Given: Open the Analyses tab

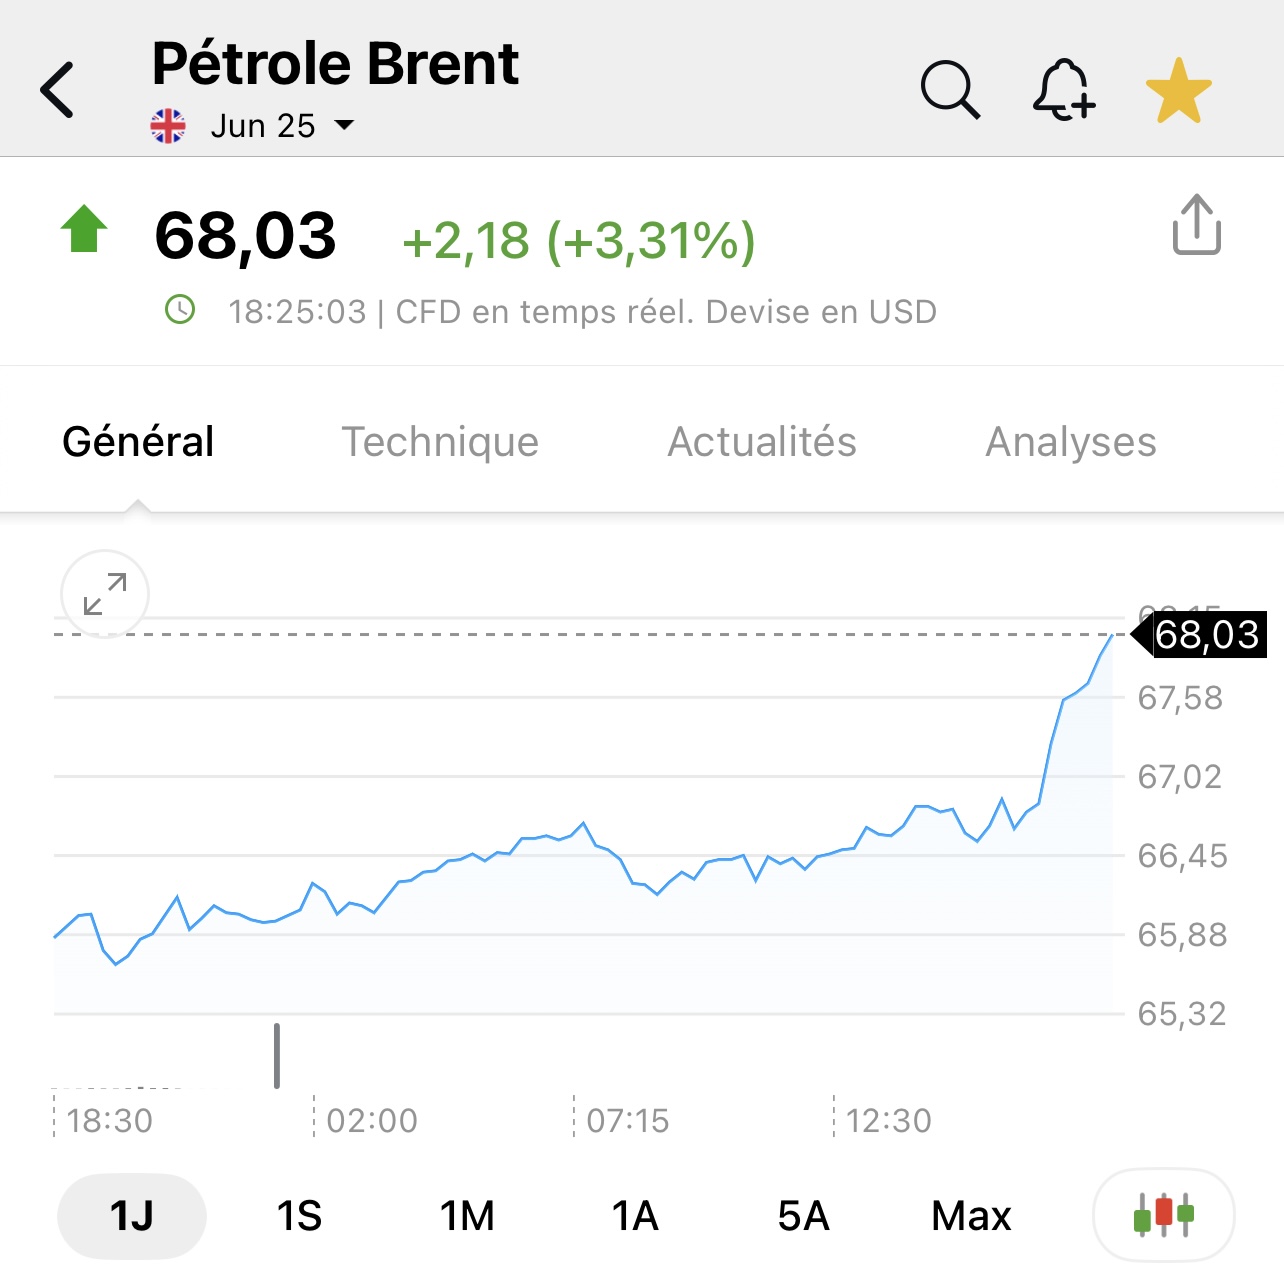Looking at the screenshot, I should click(1071, 442).
